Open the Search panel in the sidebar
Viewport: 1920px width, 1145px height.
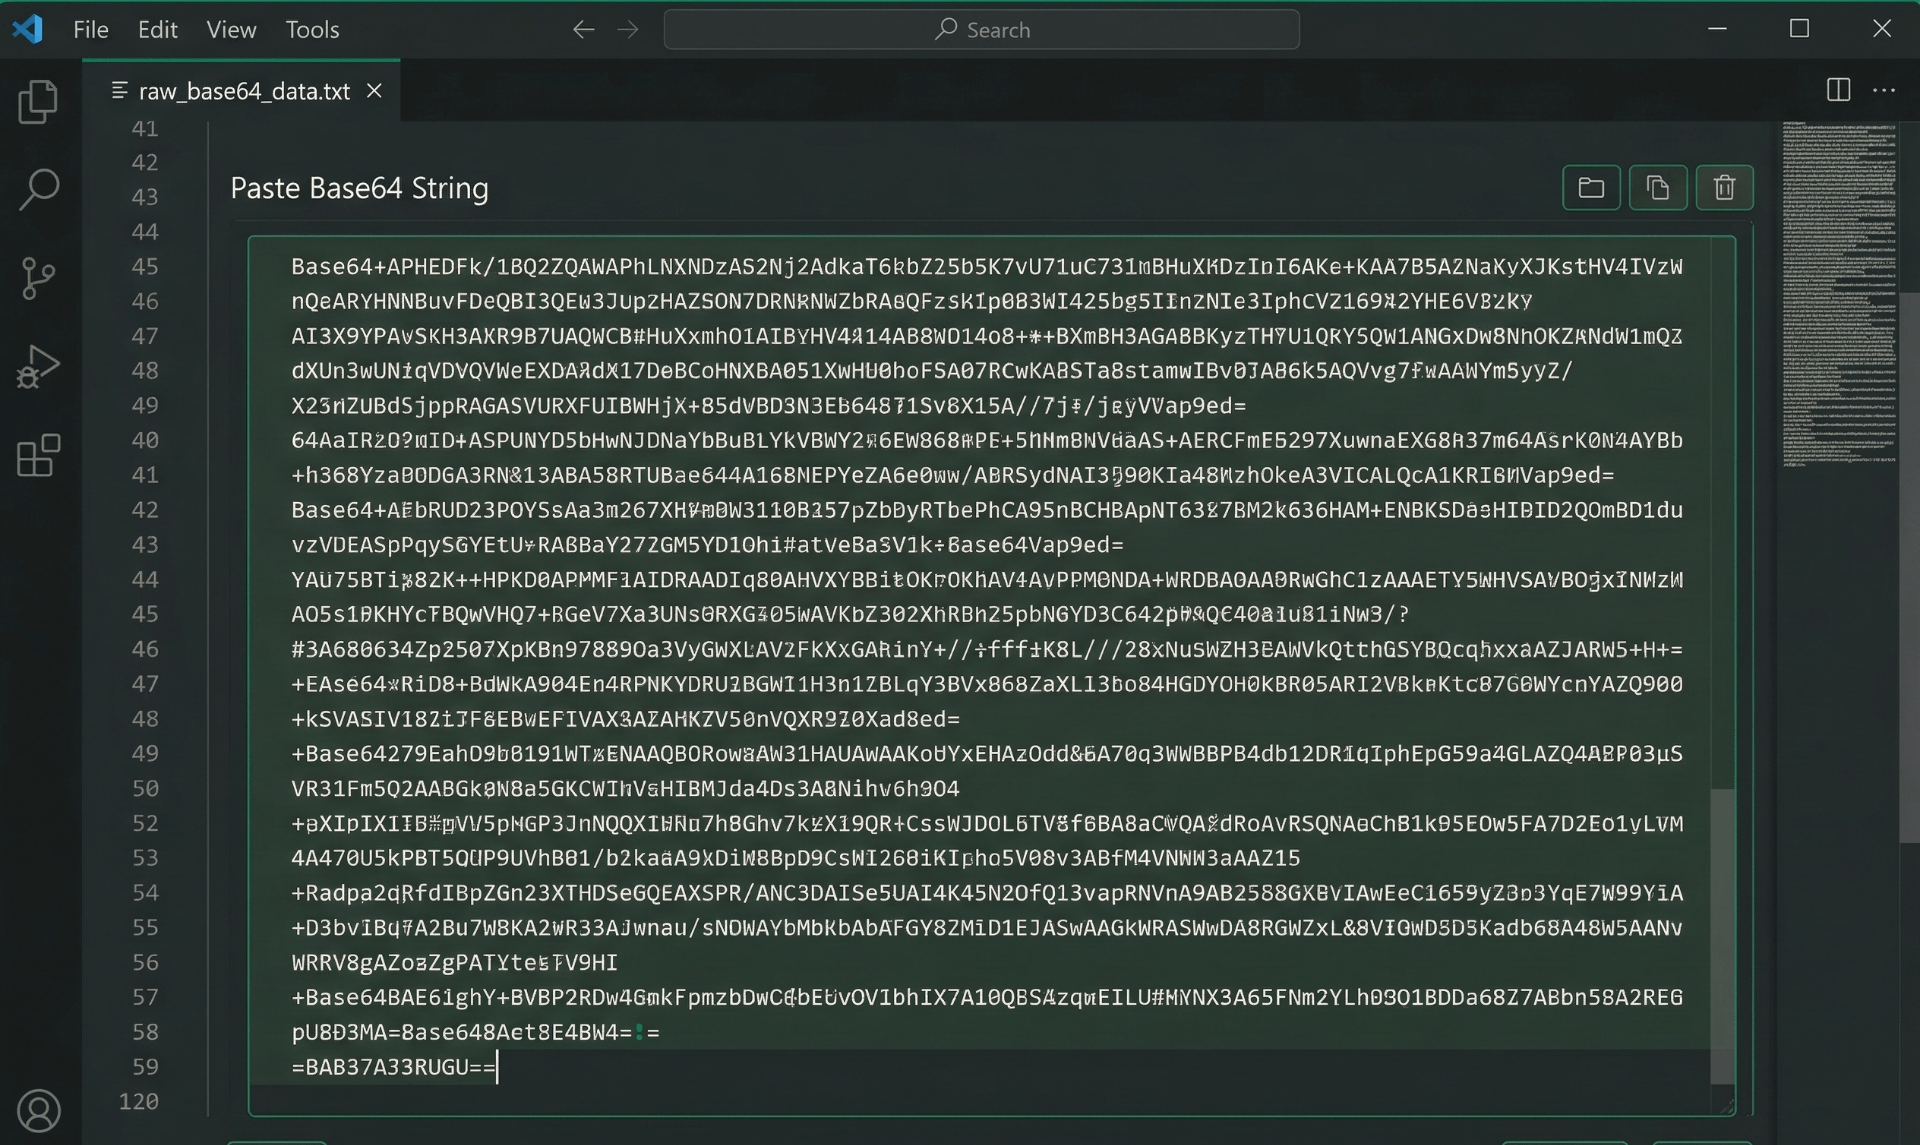(38, 189)
